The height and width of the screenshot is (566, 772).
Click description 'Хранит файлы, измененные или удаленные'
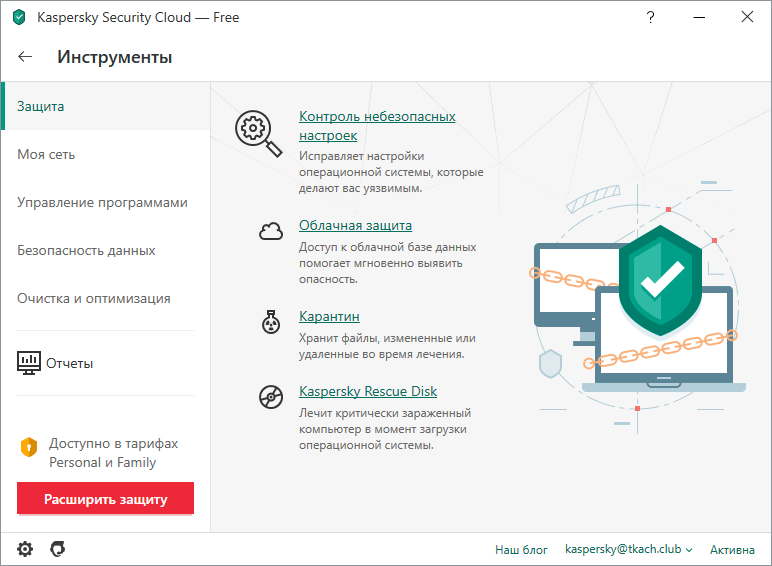[387, 346]
